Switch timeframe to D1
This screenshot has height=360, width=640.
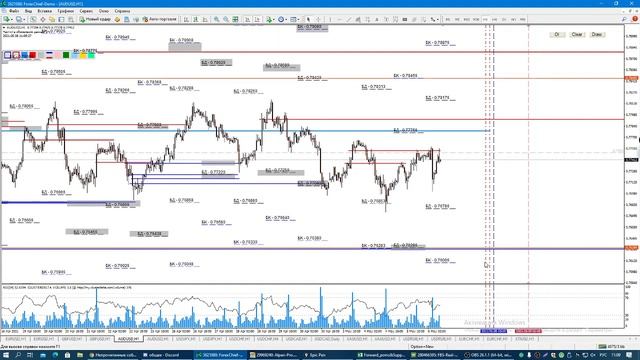point(504,19)
